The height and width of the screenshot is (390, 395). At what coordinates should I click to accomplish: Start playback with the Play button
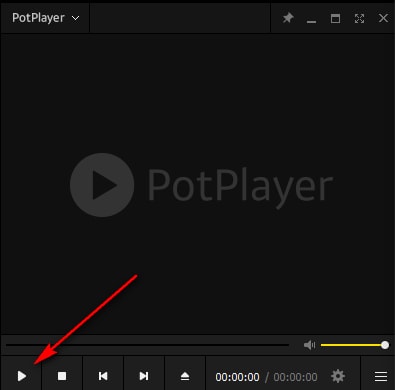point(22,376)
